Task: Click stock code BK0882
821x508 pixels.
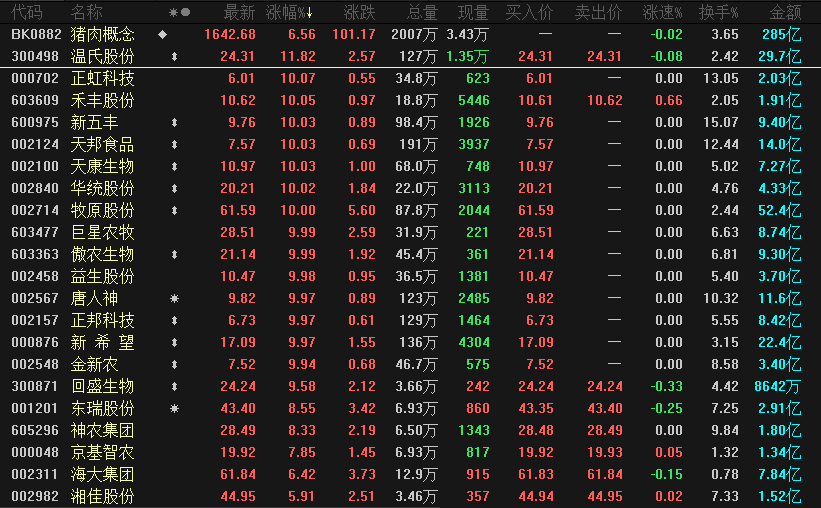Action: coord(36,35)
